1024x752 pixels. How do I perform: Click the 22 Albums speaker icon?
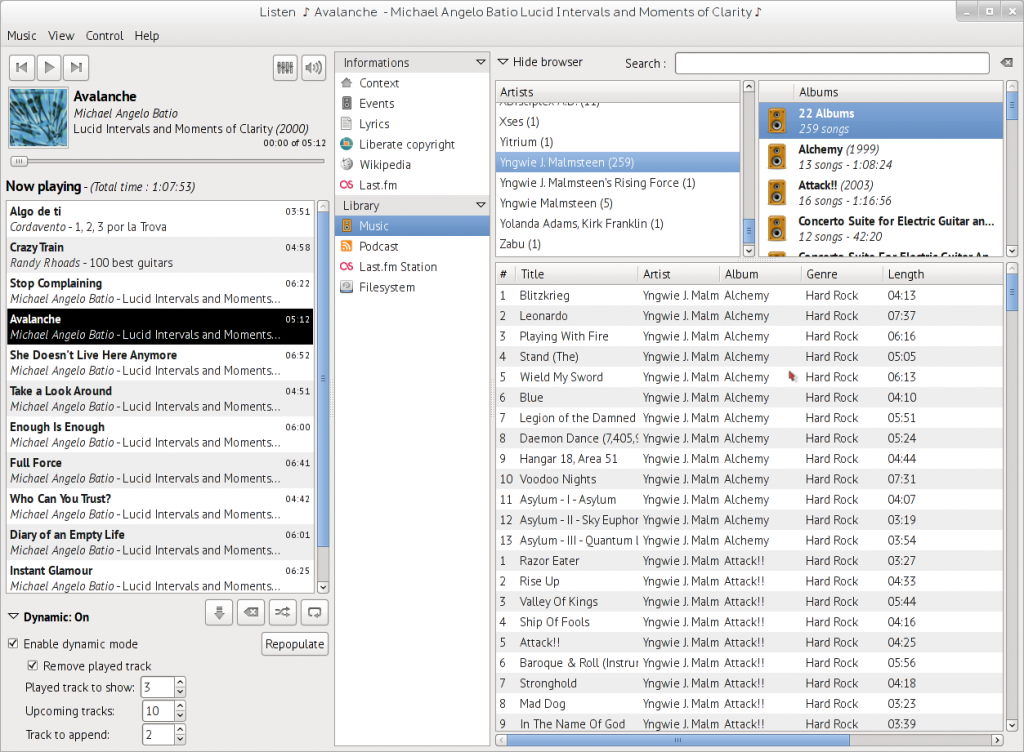point(776,121)
